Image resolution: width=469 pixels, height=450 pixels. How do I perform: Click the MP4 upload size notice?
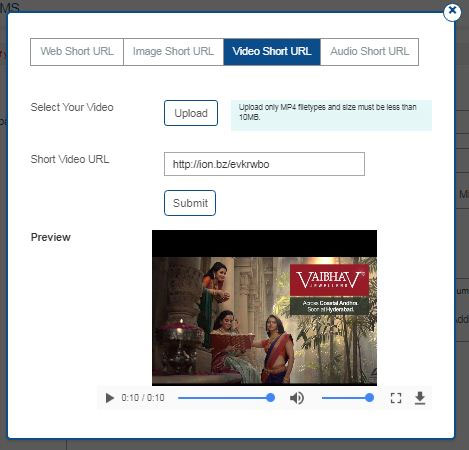[x=331, y=115]
